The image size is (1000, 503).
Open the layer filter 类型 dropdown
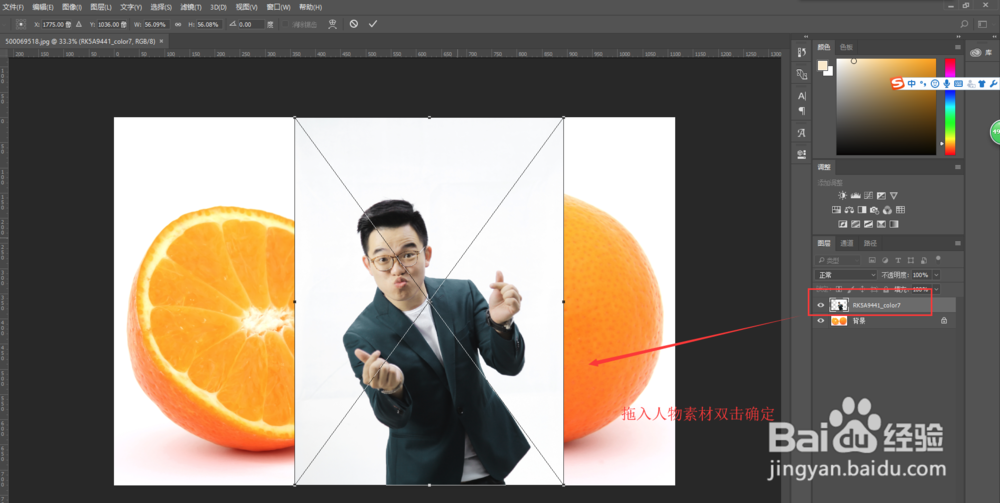[837, 260]
